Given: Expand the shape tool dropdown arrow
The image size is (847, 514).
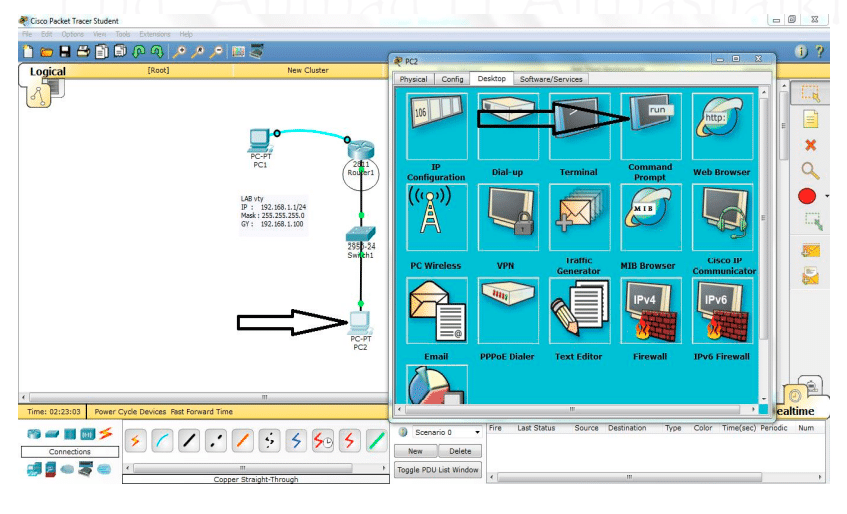Looking at the screenshot, I should click(x=826, y=197).
